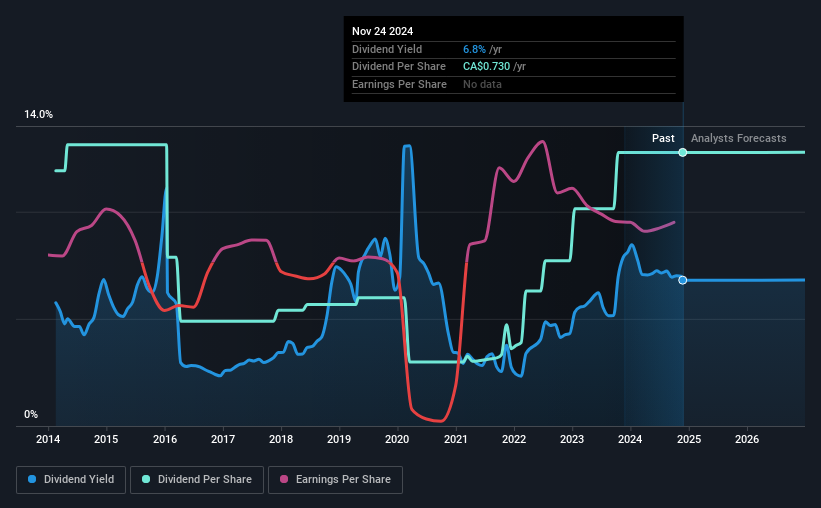Click the 0% y-axis label
Viewport: 821px width, 508px height.
click(31, 414)
